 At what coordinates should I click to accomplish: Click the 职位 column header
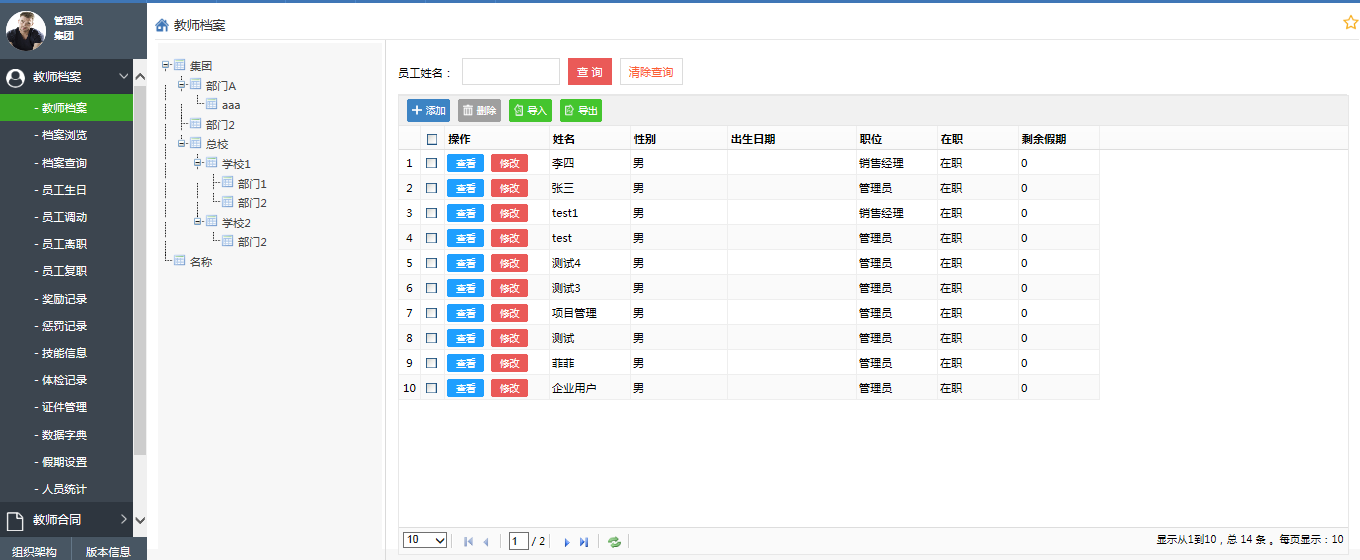point(896,139)
